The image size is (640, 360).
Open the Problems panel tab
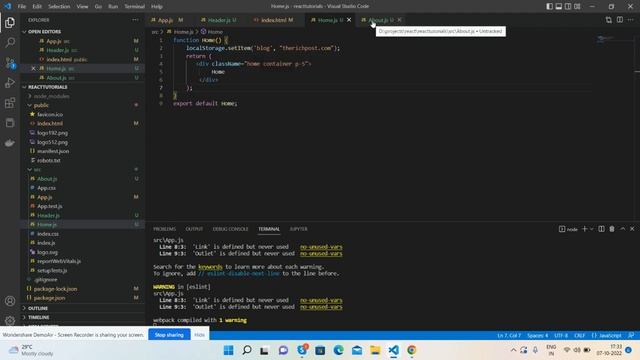(x=164, y=229)
